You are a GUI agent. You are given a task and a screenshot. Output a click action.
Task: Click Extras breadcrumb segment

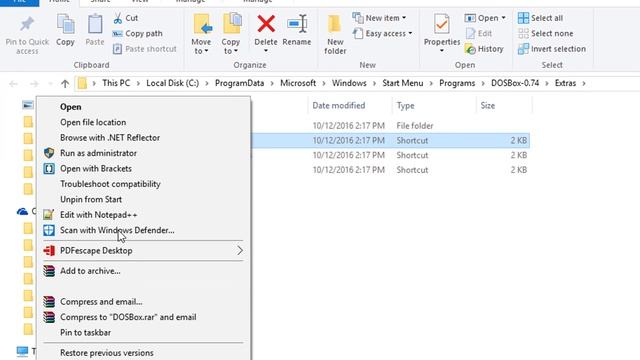click(x=565, y=83)
